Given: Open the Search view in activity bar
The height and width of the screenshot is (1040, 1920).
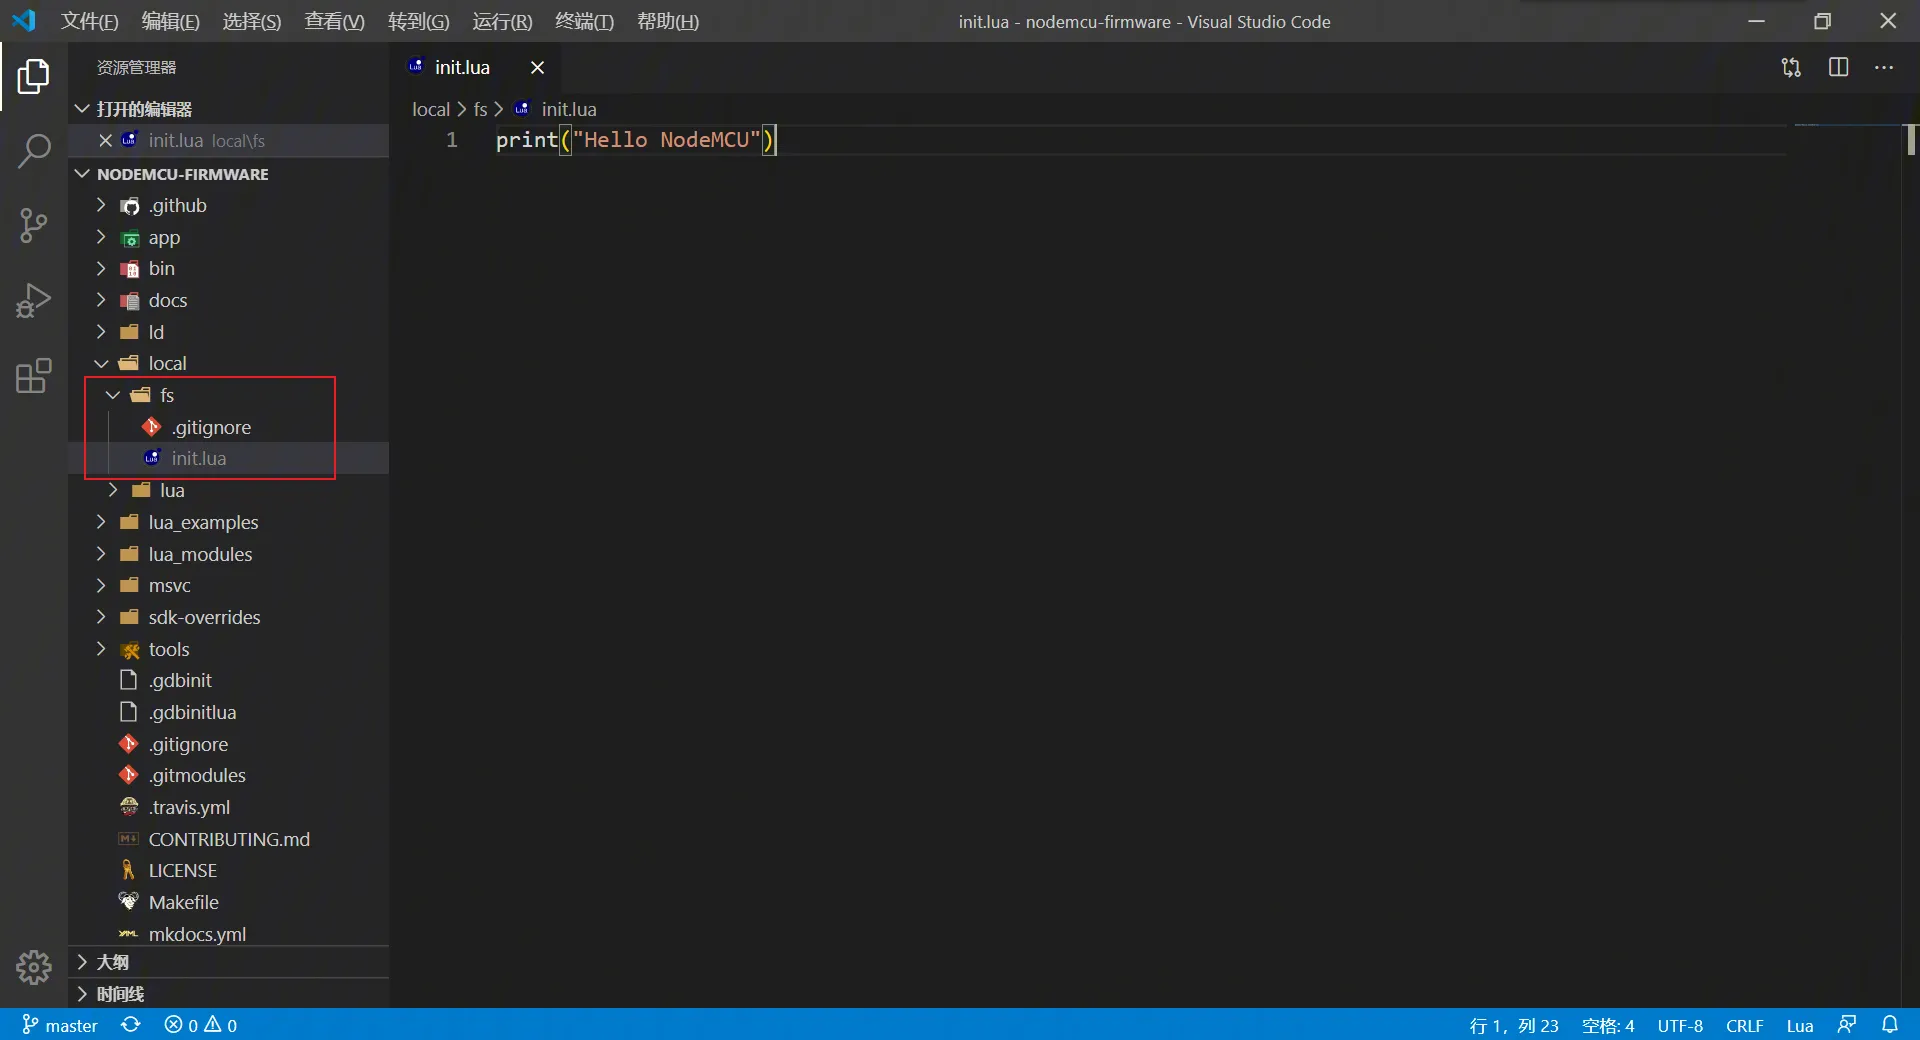Looking at the screenshot, I should (33, 151).
